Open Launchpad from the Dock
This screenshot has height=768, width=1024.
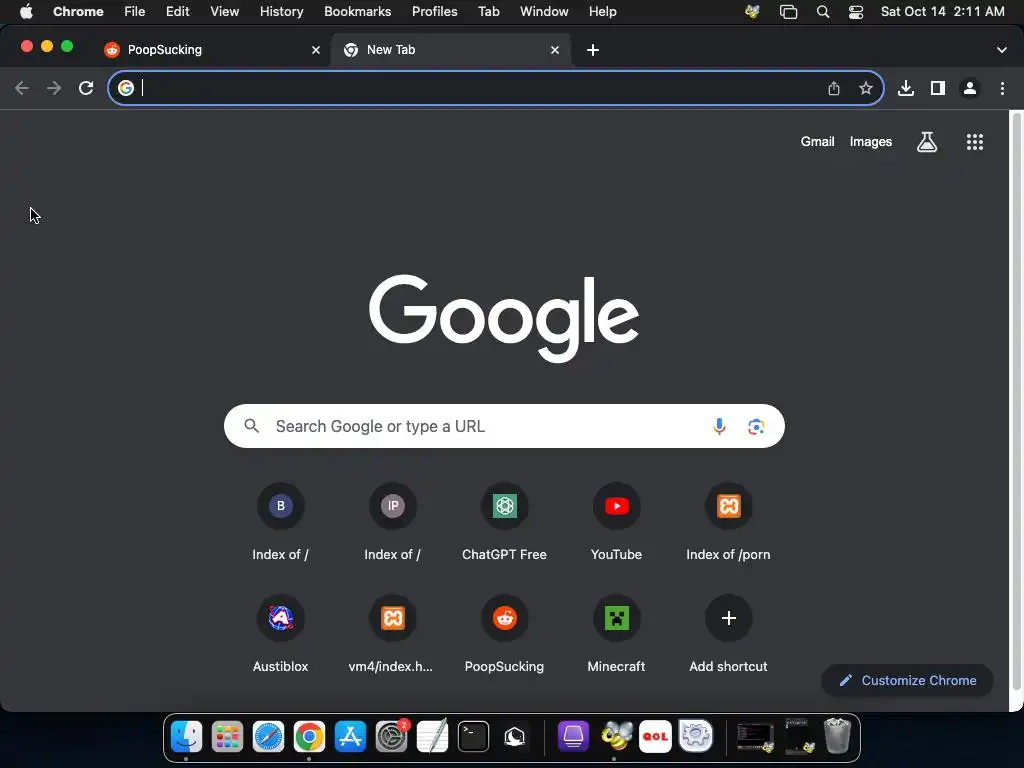click(227, 737)
